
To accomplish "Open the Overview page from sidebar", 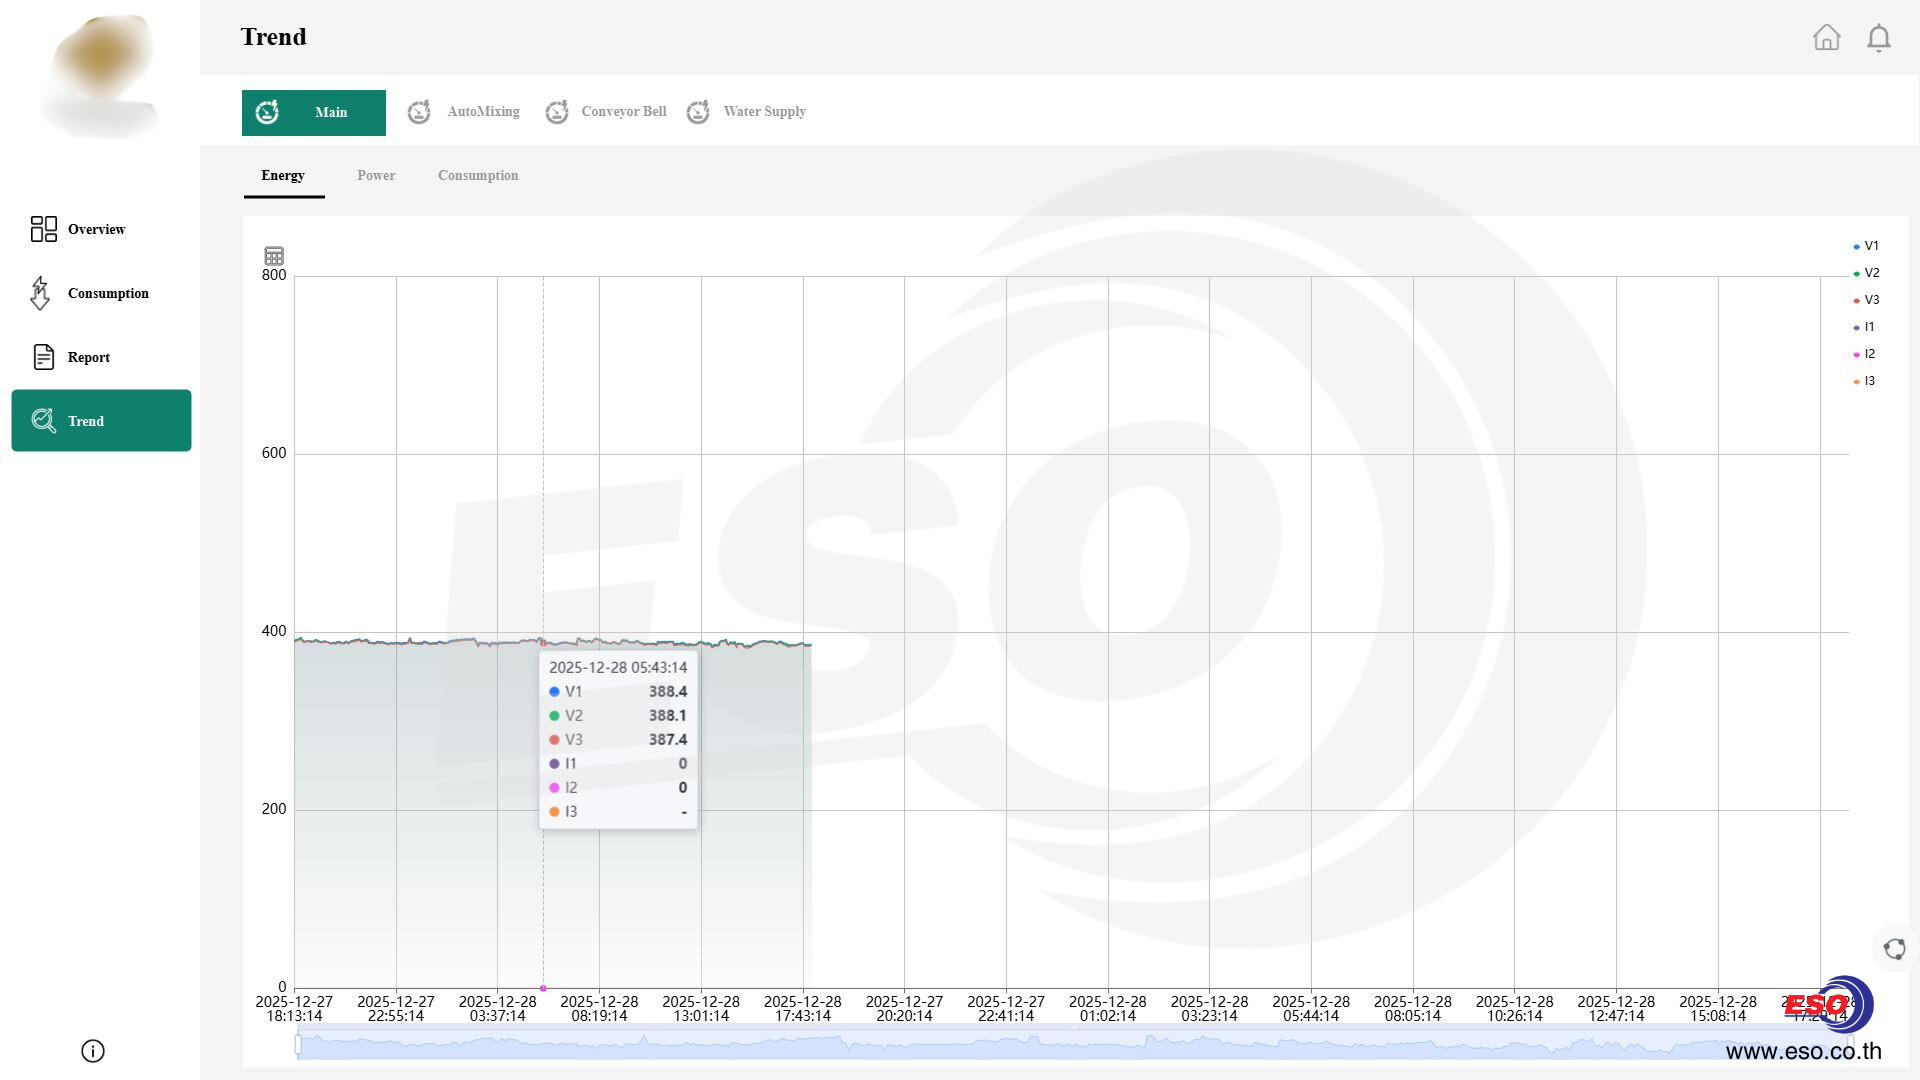I will point(96,229).
